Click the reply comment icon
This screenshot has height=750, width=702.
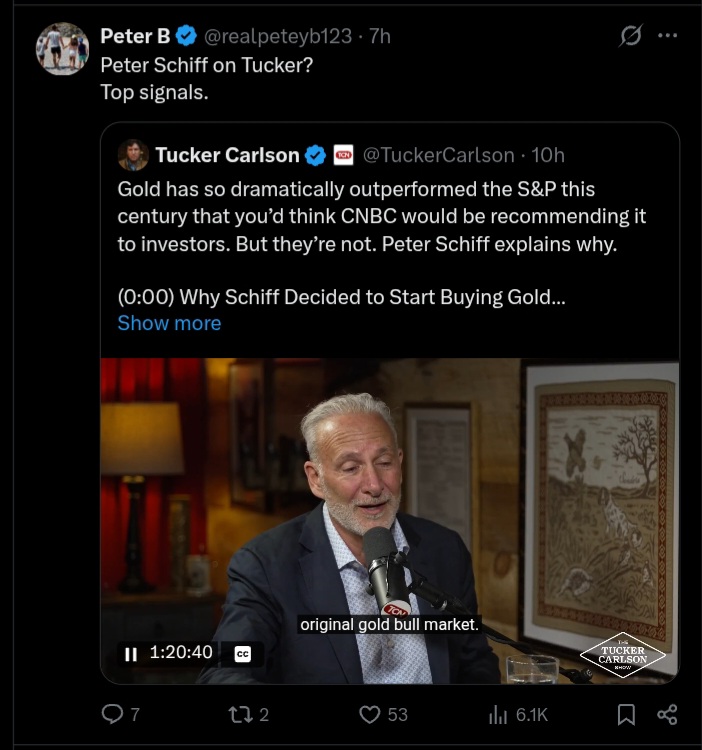coord(114,714)
